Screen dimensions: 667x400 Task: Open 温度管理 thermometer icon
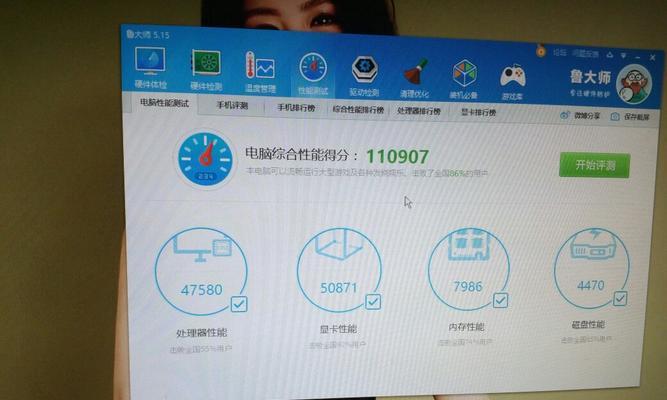click(x=260, y=66)
